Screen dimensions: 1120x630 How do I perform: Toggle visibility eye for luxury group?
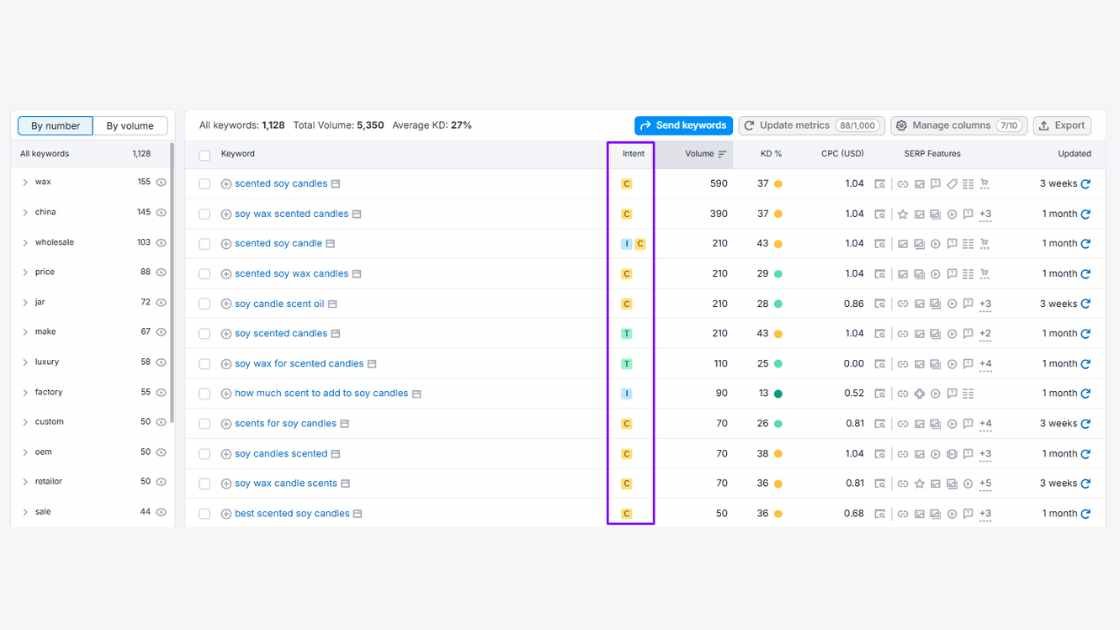(161, 362)
